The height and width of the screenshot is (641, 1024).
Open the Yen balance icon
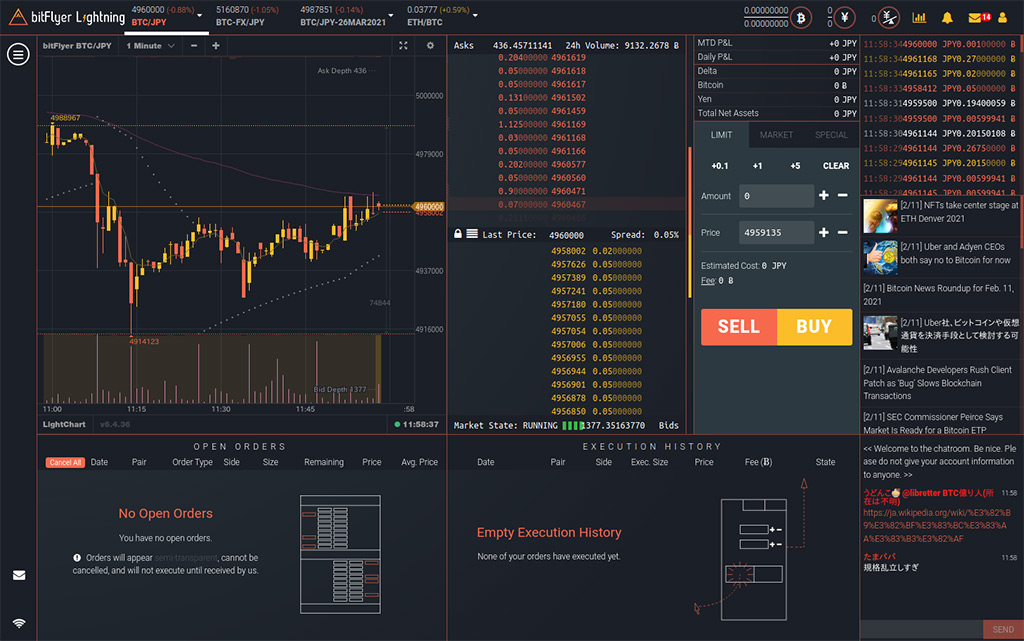pos(844,18)
